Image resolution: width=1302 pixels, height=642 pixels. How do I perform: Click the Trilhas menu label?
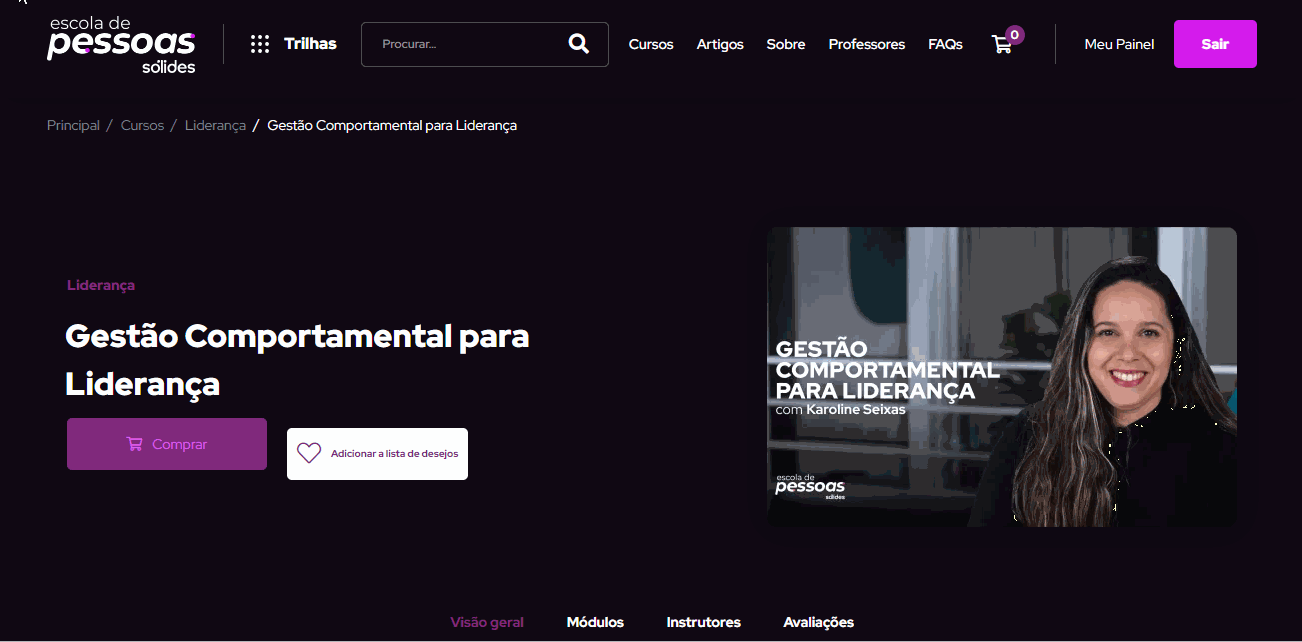[310, 44]
